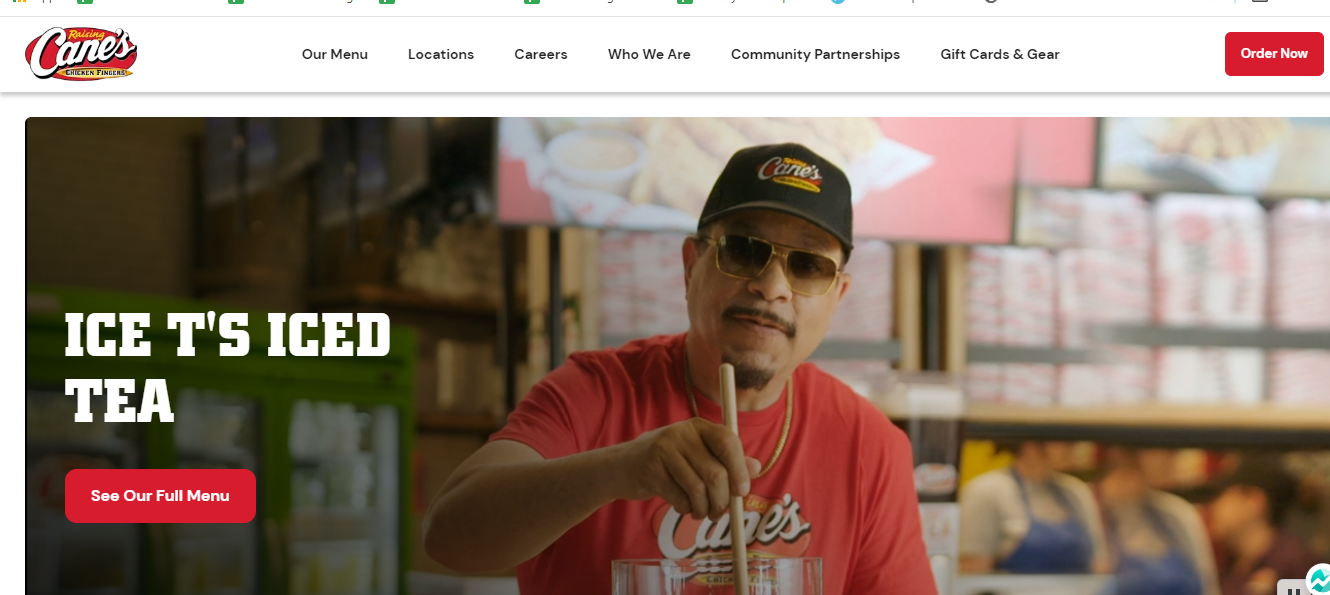Click the glass at the video bottom
The width and height of the screenshot is (1330, 595).
pos(716,576)
